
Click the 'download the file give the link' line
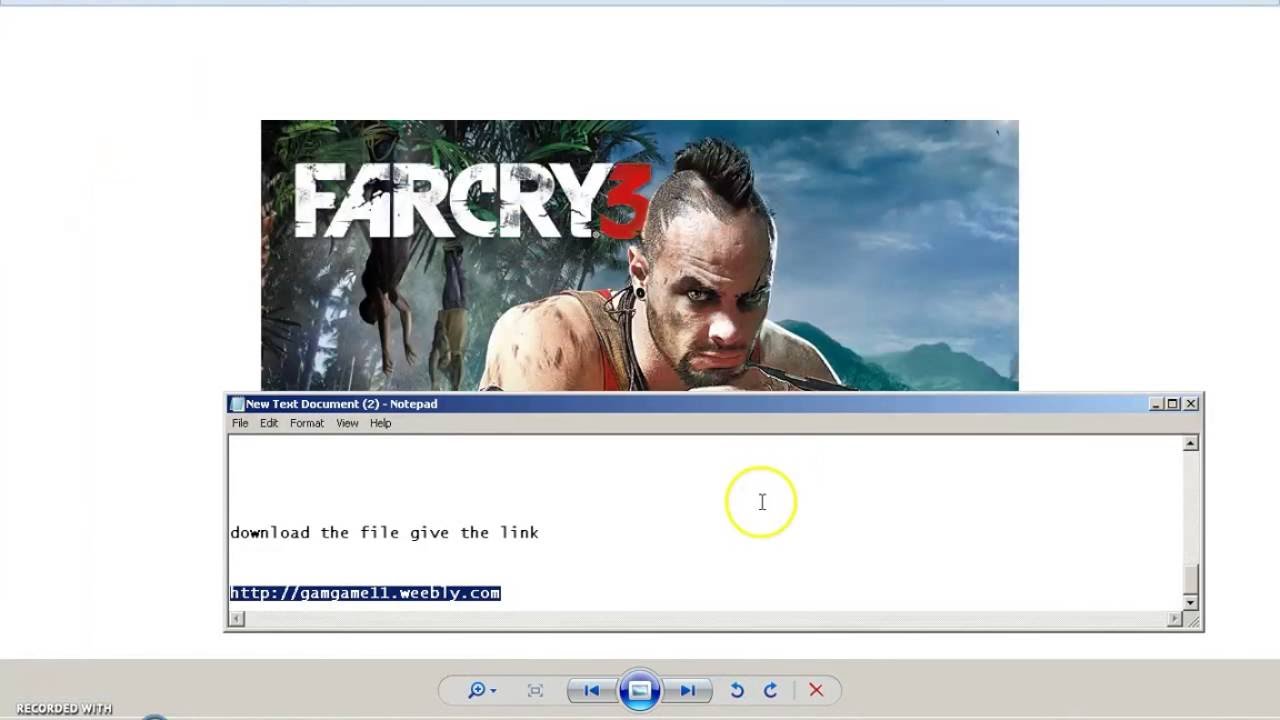(385, 533)
